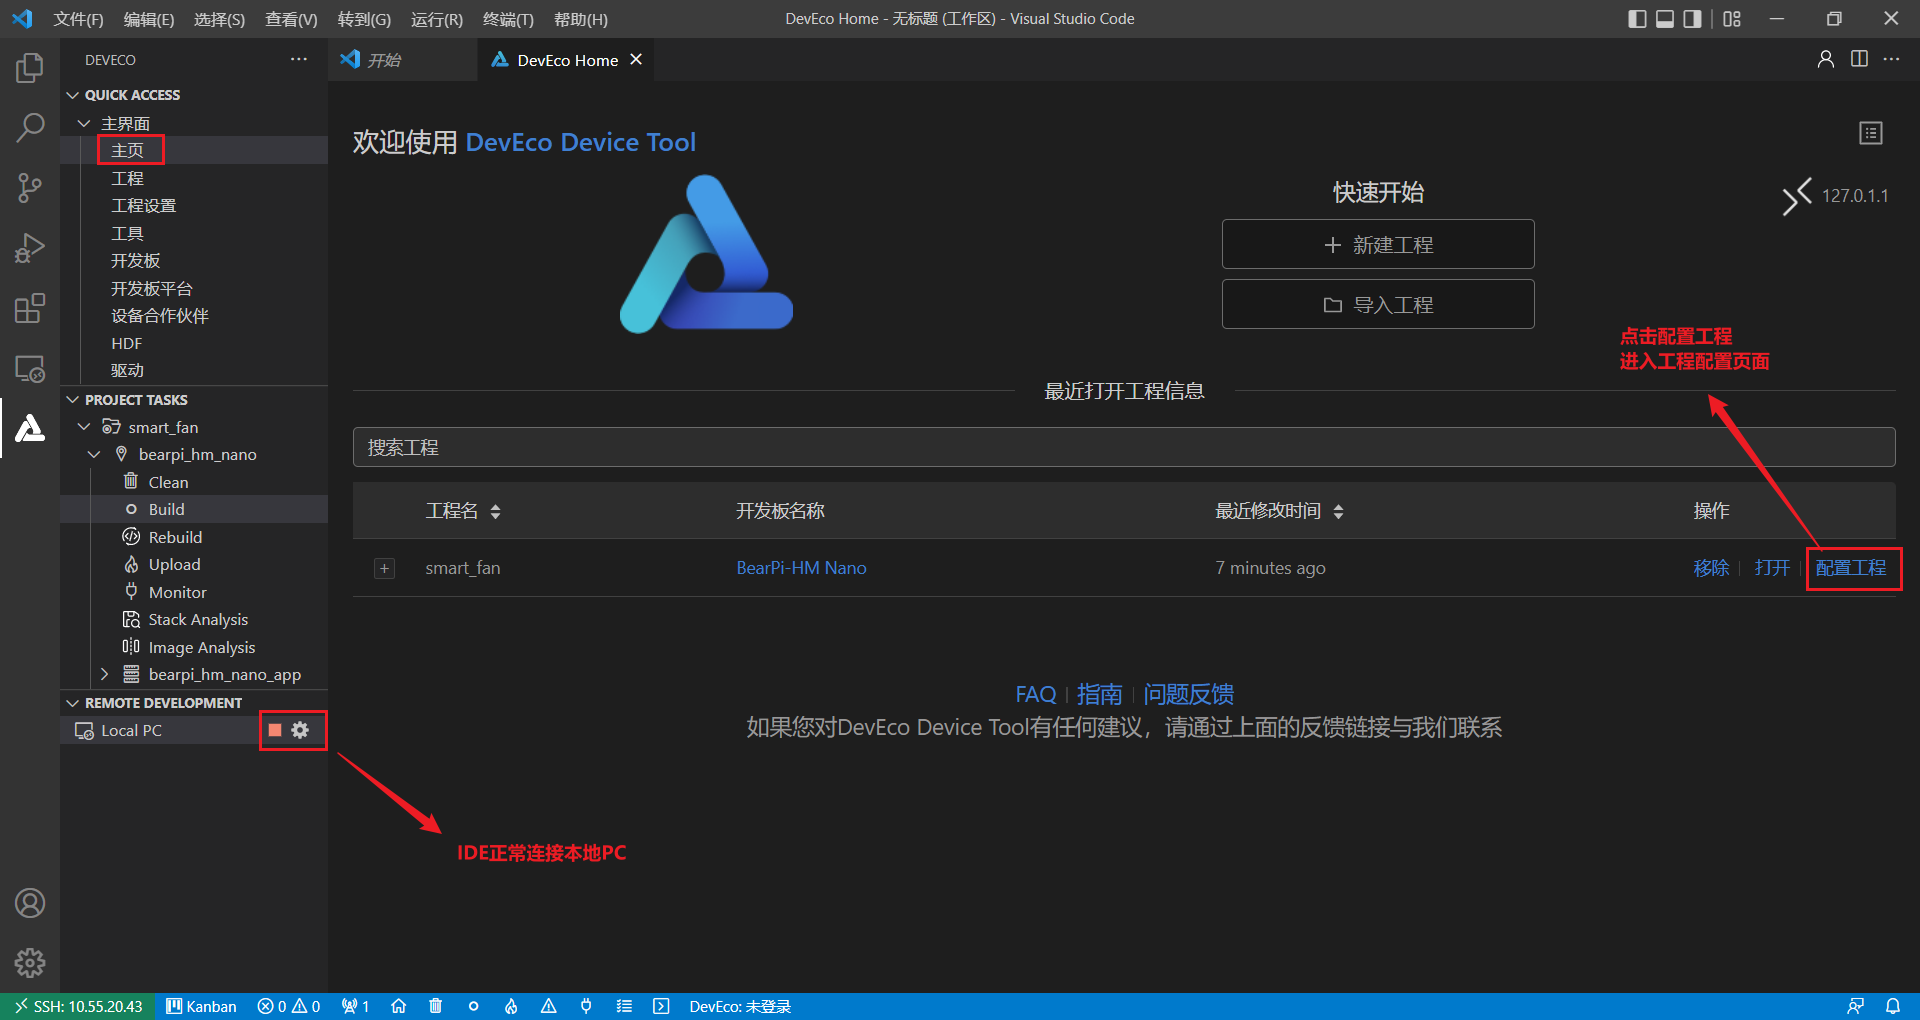Click the BearPi-HM Nano board link
Screen dimensions: 1920x1020
pyautogui.click(x=801, y=568)
